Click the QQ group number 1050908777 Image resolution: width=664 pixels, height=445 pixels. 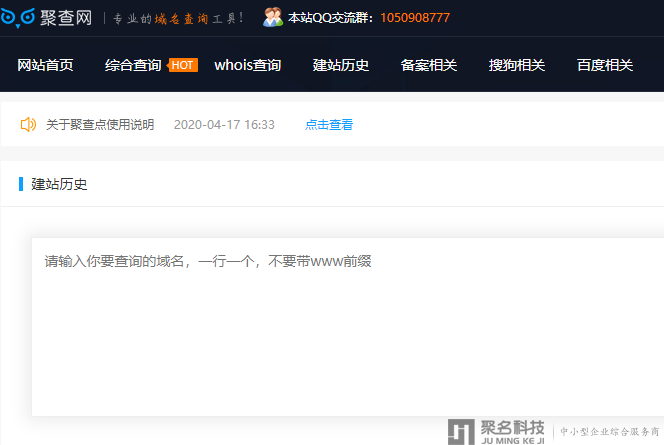coord(414,18)
